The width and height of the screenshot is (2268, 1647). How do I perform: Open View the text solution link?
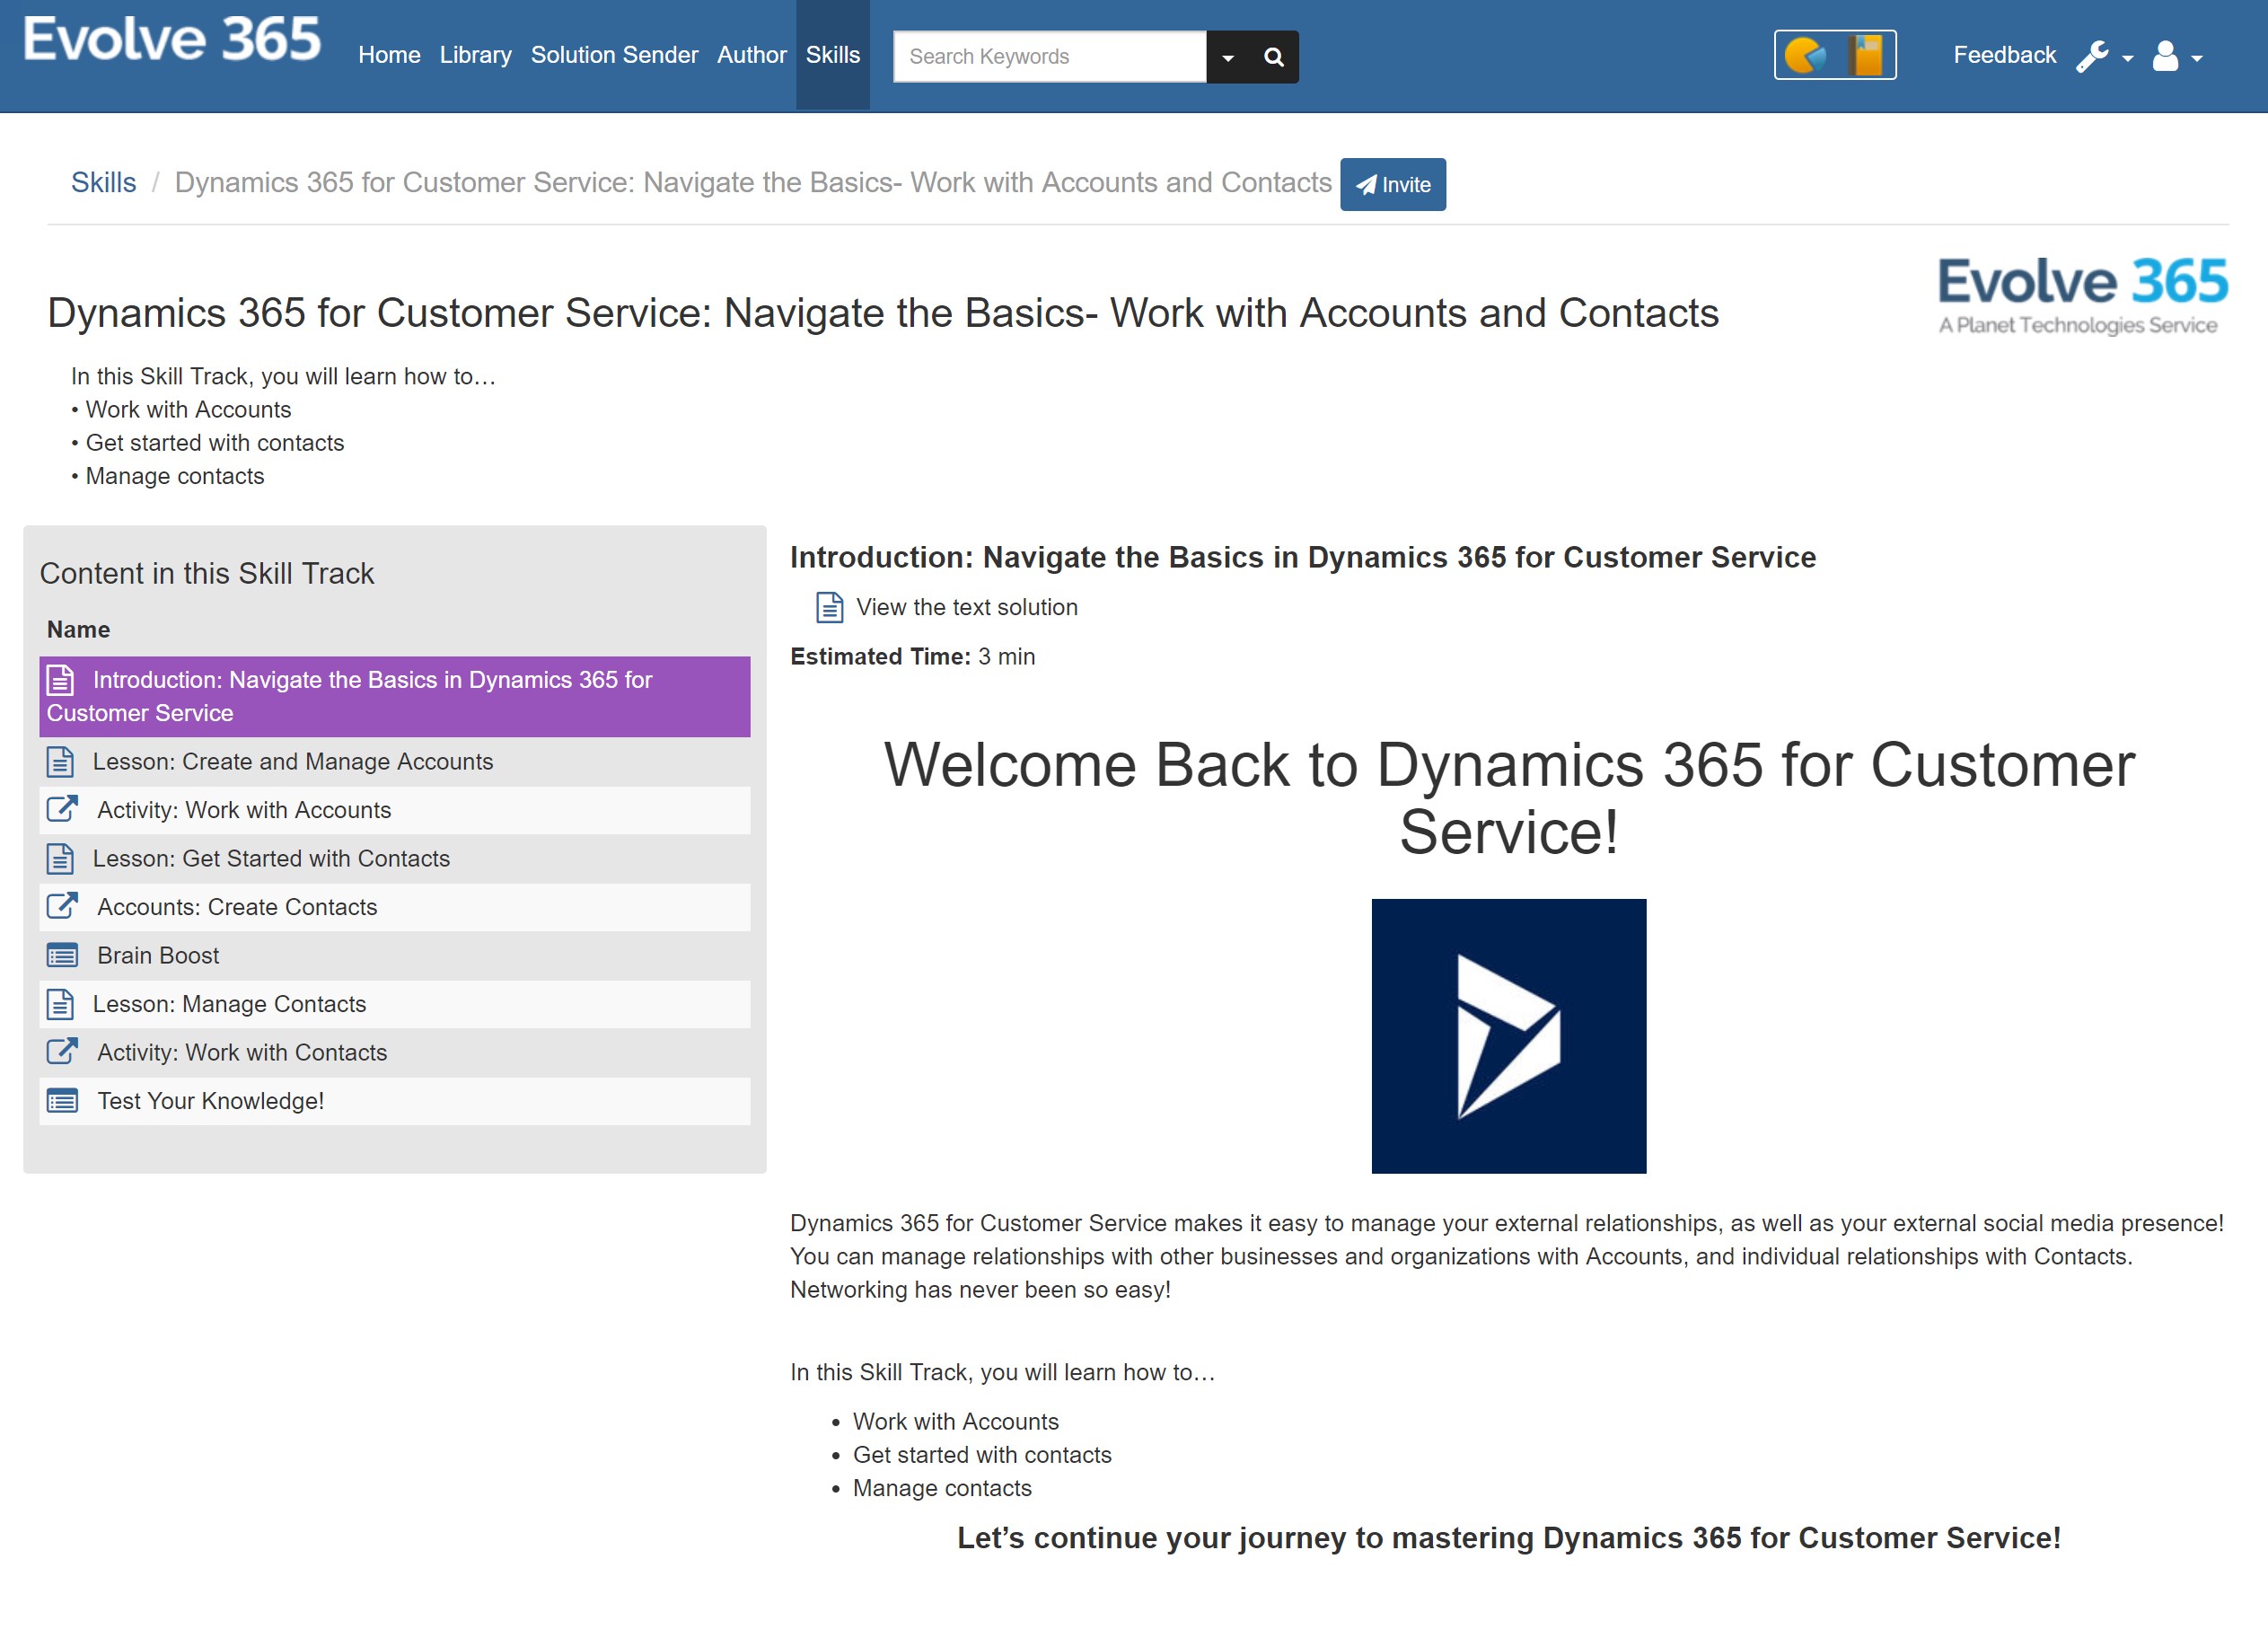(966, 607)
